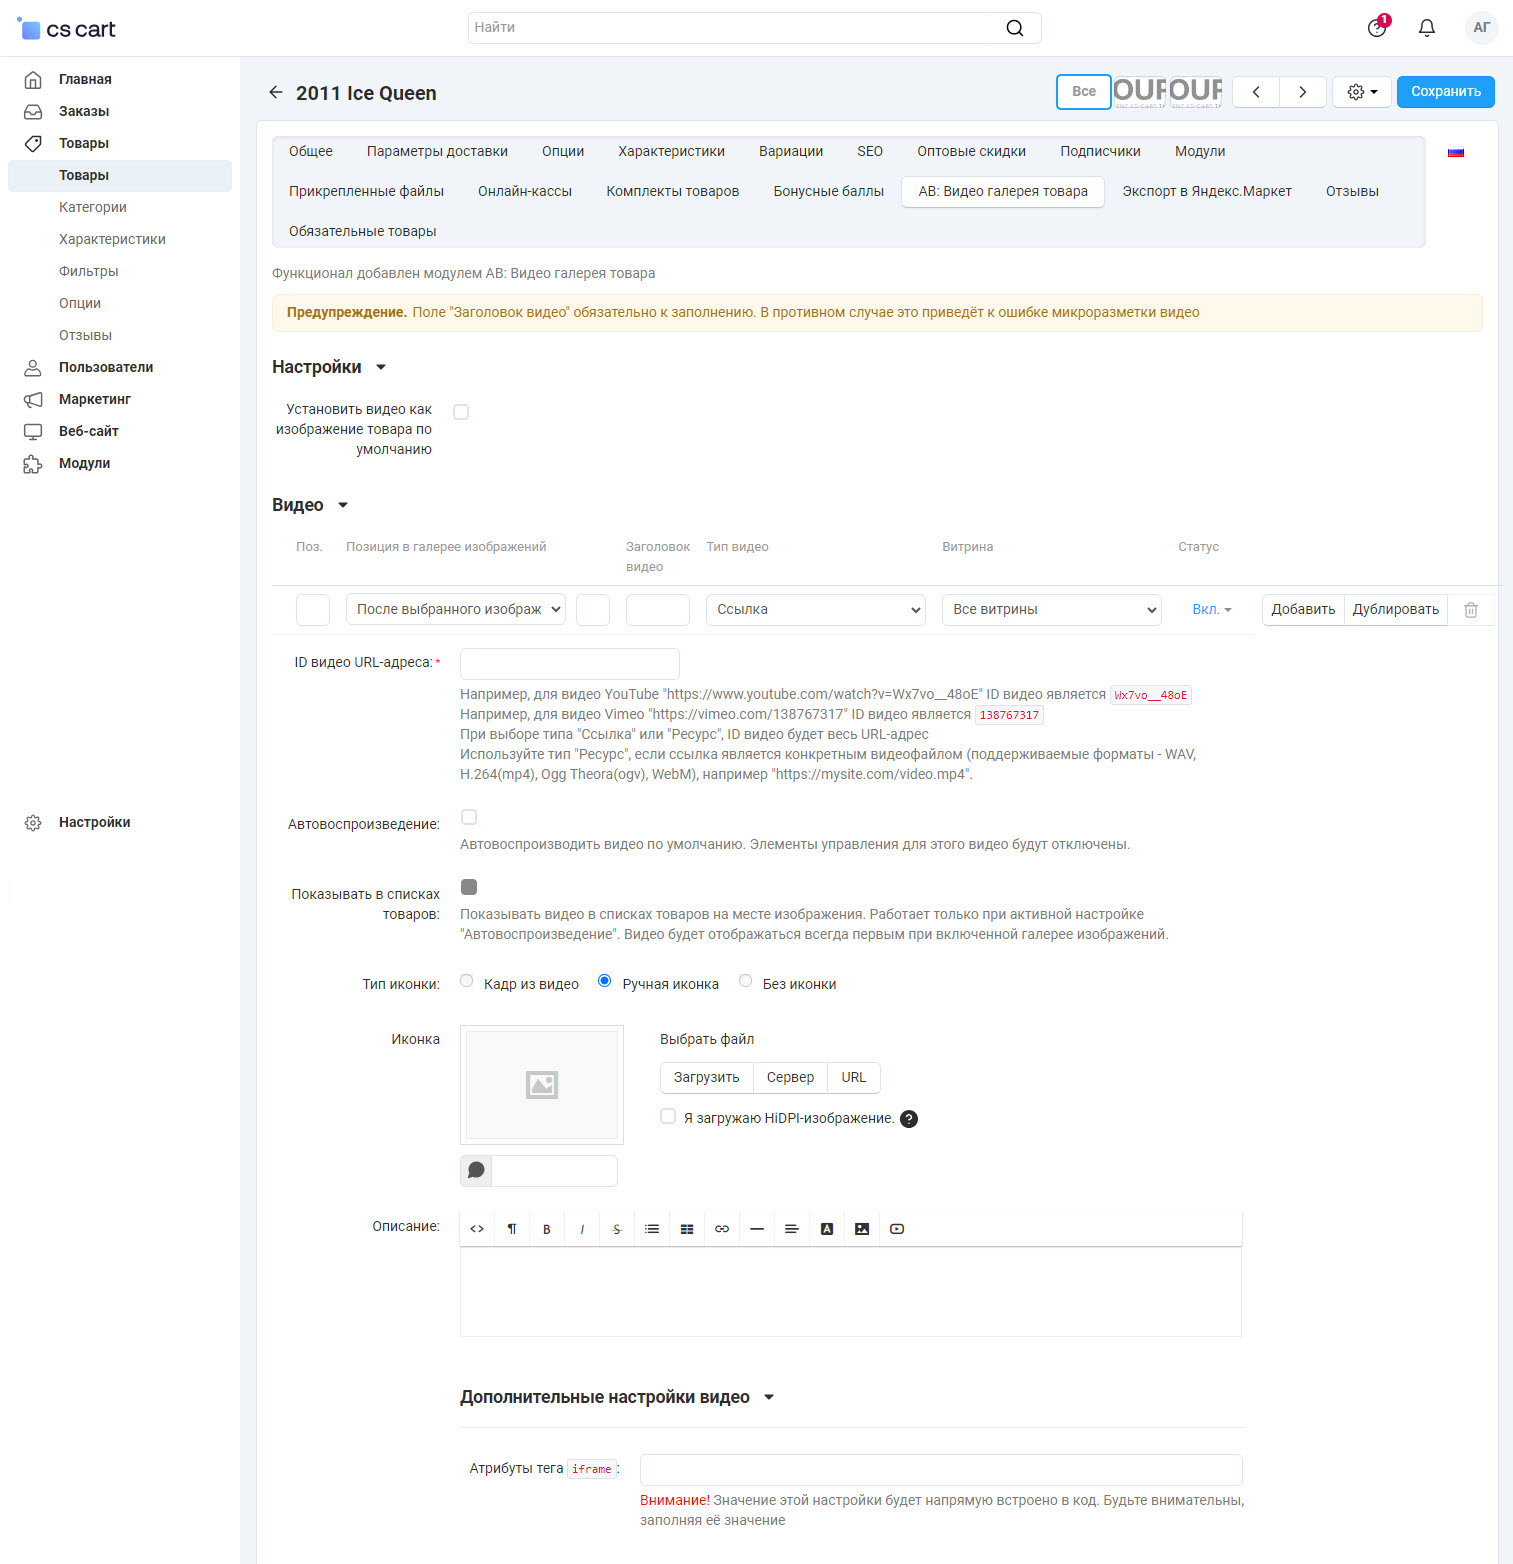Click the icon image placeholder thumbnail
The image size is (1513, 1564).
542,1085
